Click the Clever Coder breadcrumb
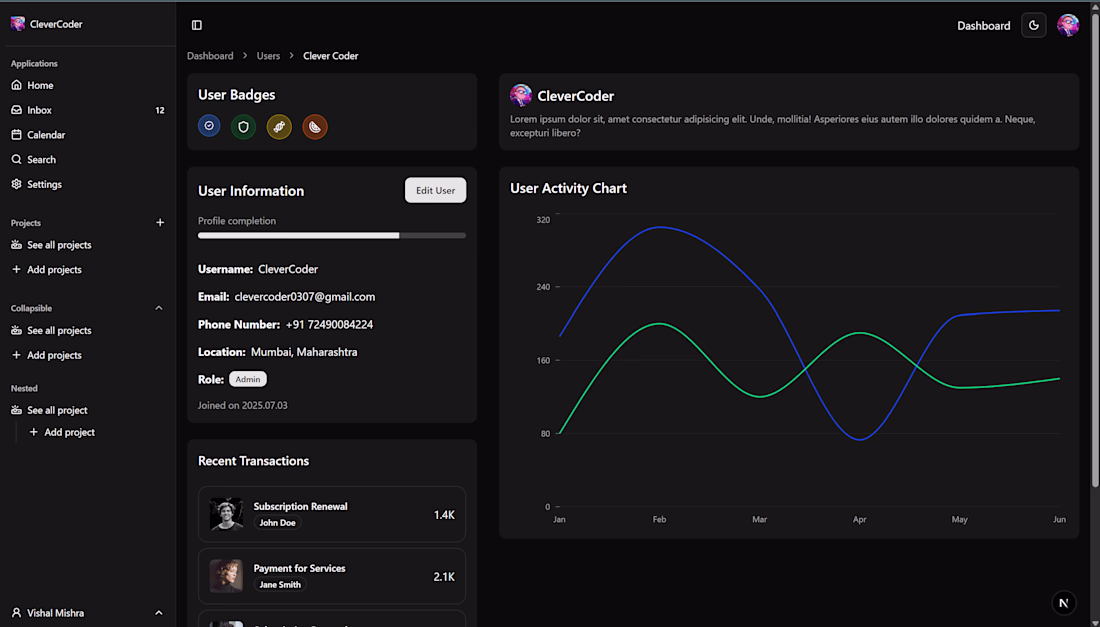The width and height of the screenshot is (1100, 627). pos(330,55)
